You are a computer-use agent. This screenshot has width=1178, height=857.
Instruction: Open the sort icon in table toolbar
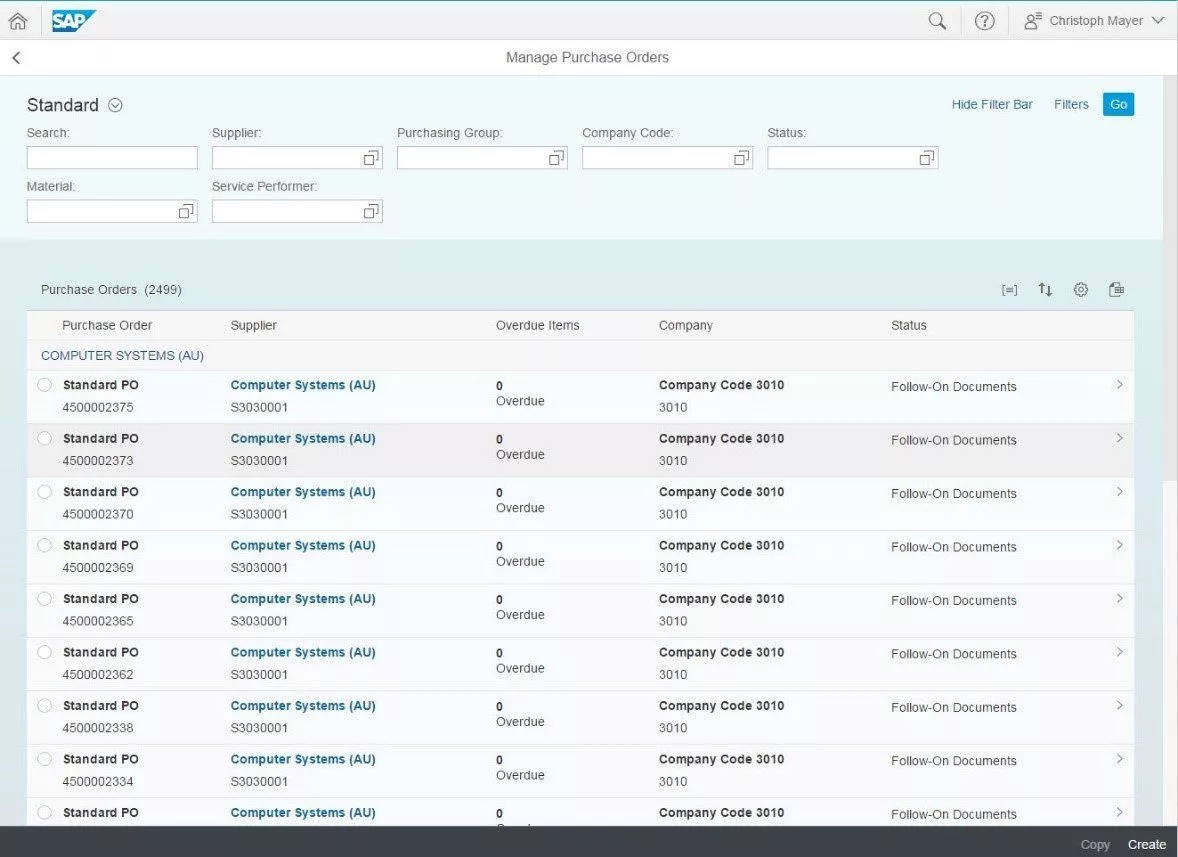tap(1045, 289)
